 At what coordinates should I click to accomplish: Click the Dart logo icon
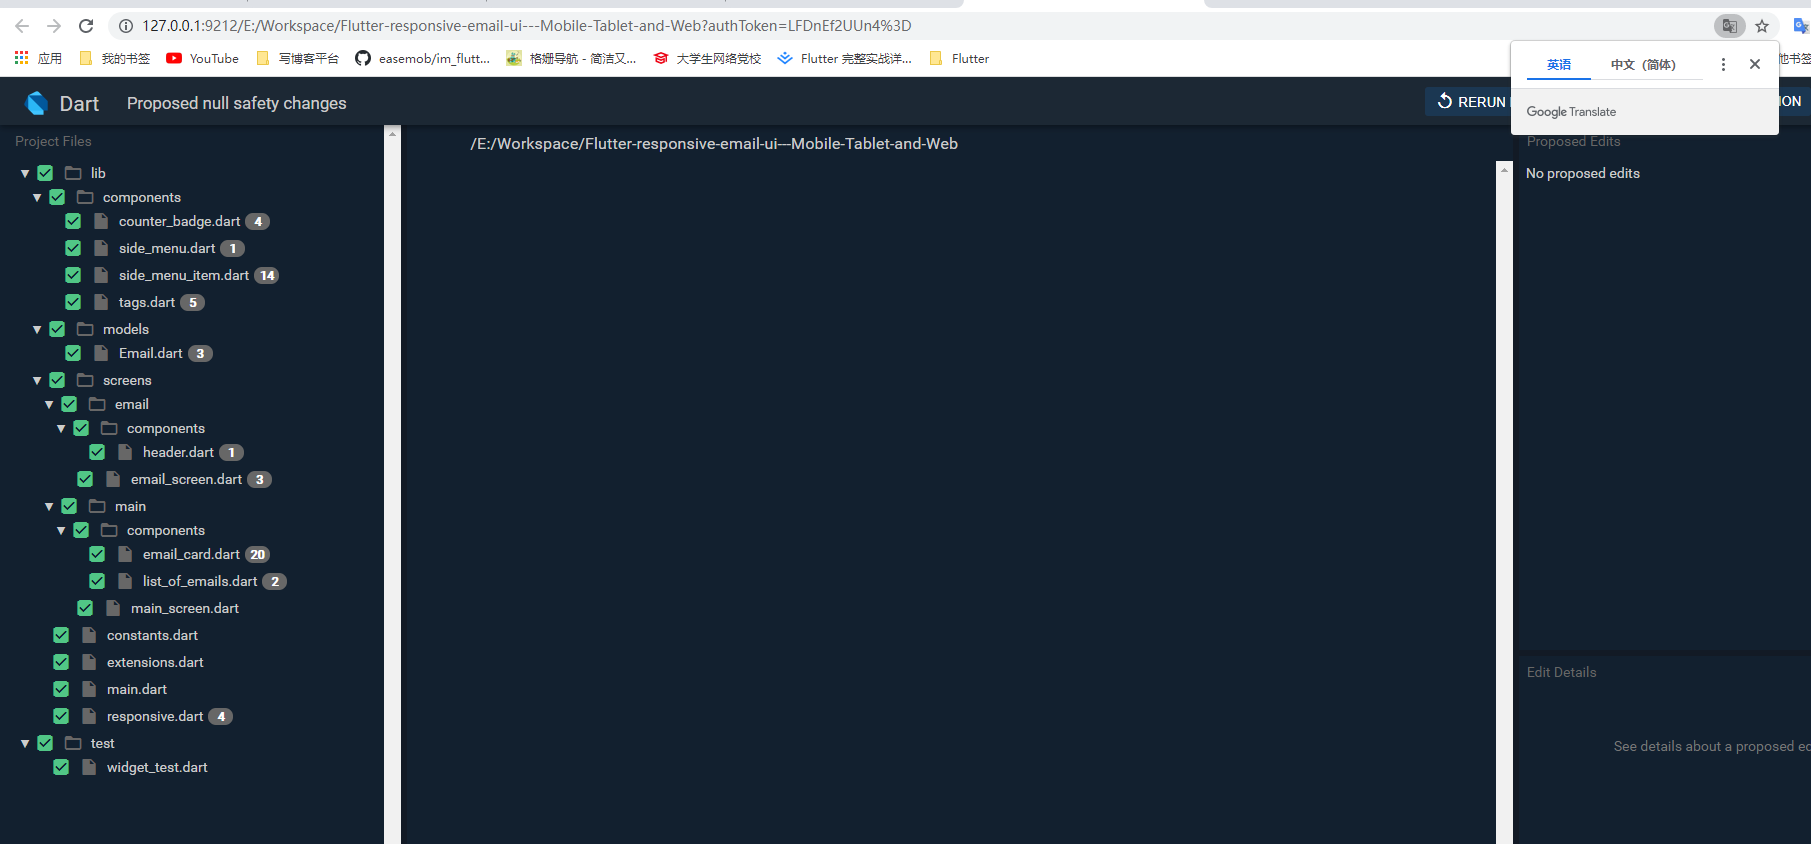pyautogui.click(x=37, y=103)
